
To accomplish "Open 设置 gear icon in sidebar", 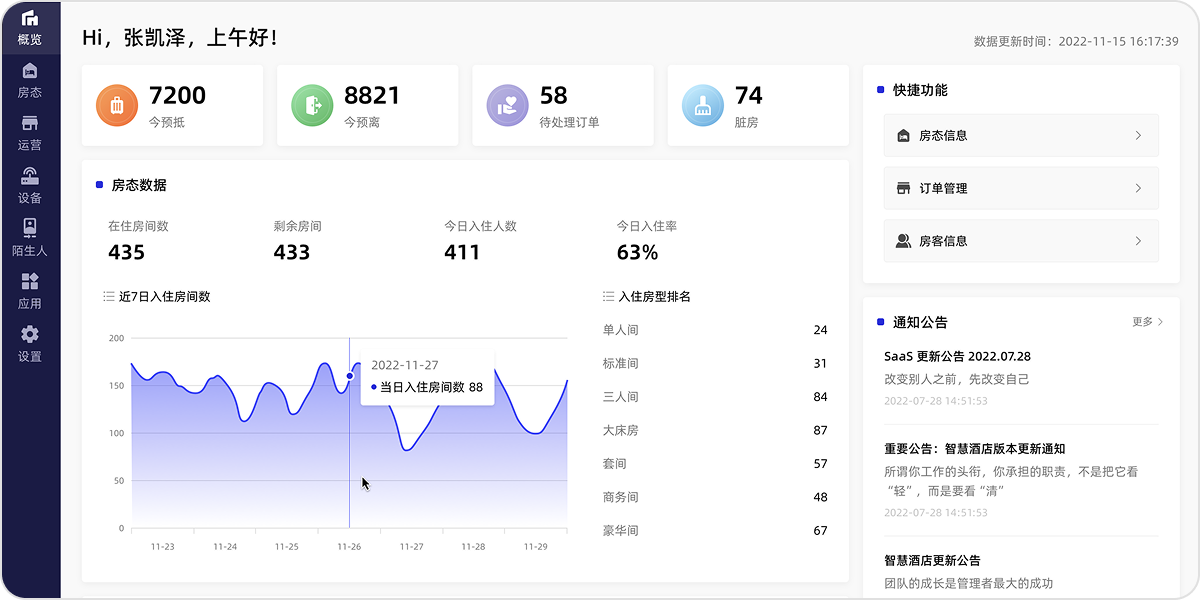I will [30, 335].
